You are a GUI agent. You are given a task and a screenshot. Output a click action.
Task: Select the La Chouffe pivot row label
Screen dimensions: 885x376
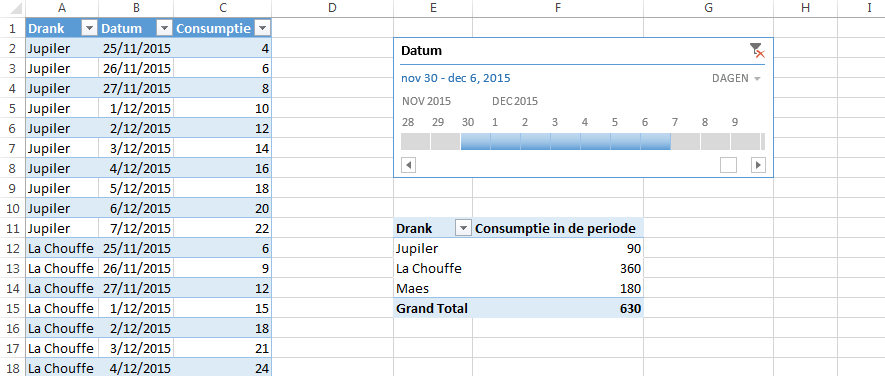[x=429, y=268]
